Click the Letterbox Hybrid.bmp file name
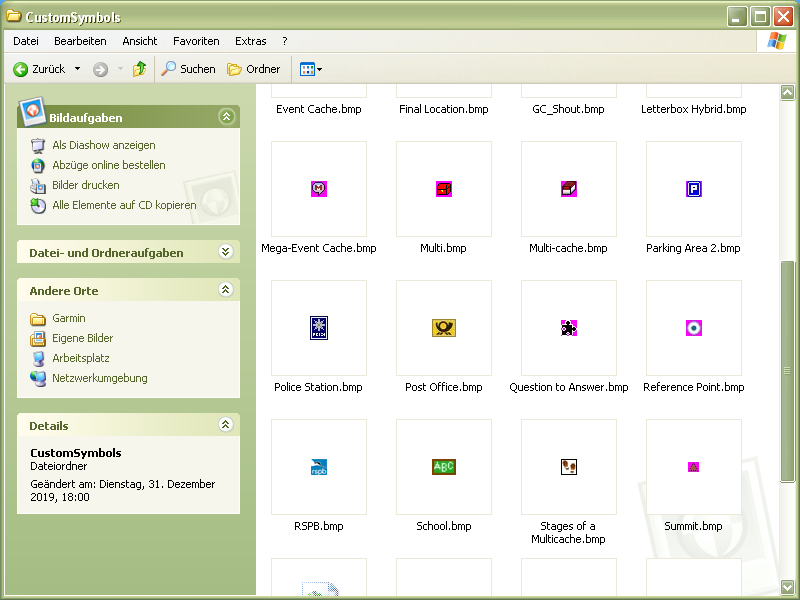The height and width of the screenshot is (600, 800). [x=694, y=109]
